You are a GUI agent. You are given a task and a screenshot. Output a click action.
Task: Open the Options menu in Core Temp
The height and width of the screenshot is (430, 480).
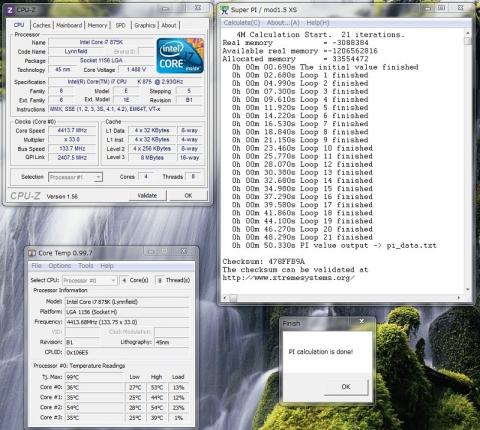(x=60, y=266)
